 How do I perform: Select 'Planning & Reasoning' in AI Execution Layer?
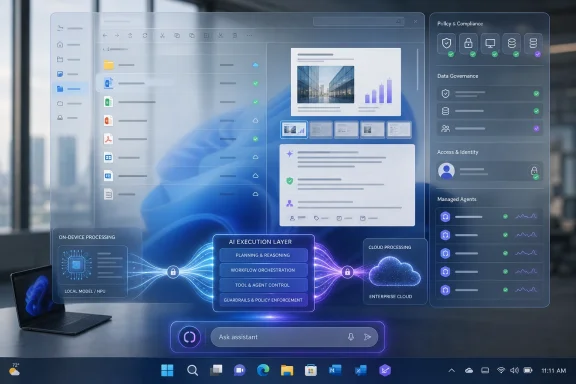pos(263,255)
